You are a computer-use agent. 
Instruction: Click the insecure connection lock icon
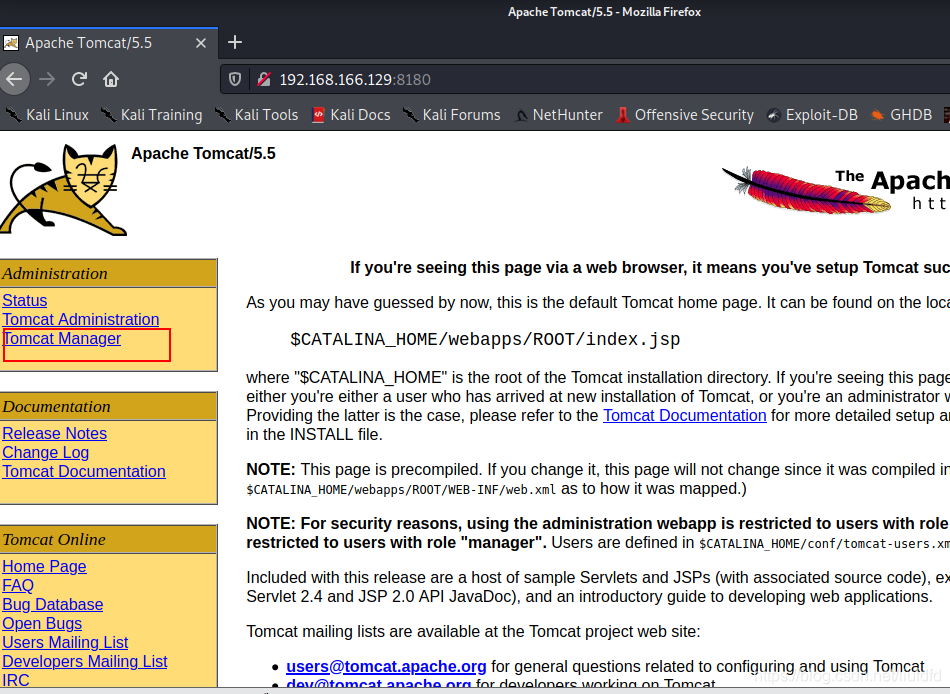(264, 79)
